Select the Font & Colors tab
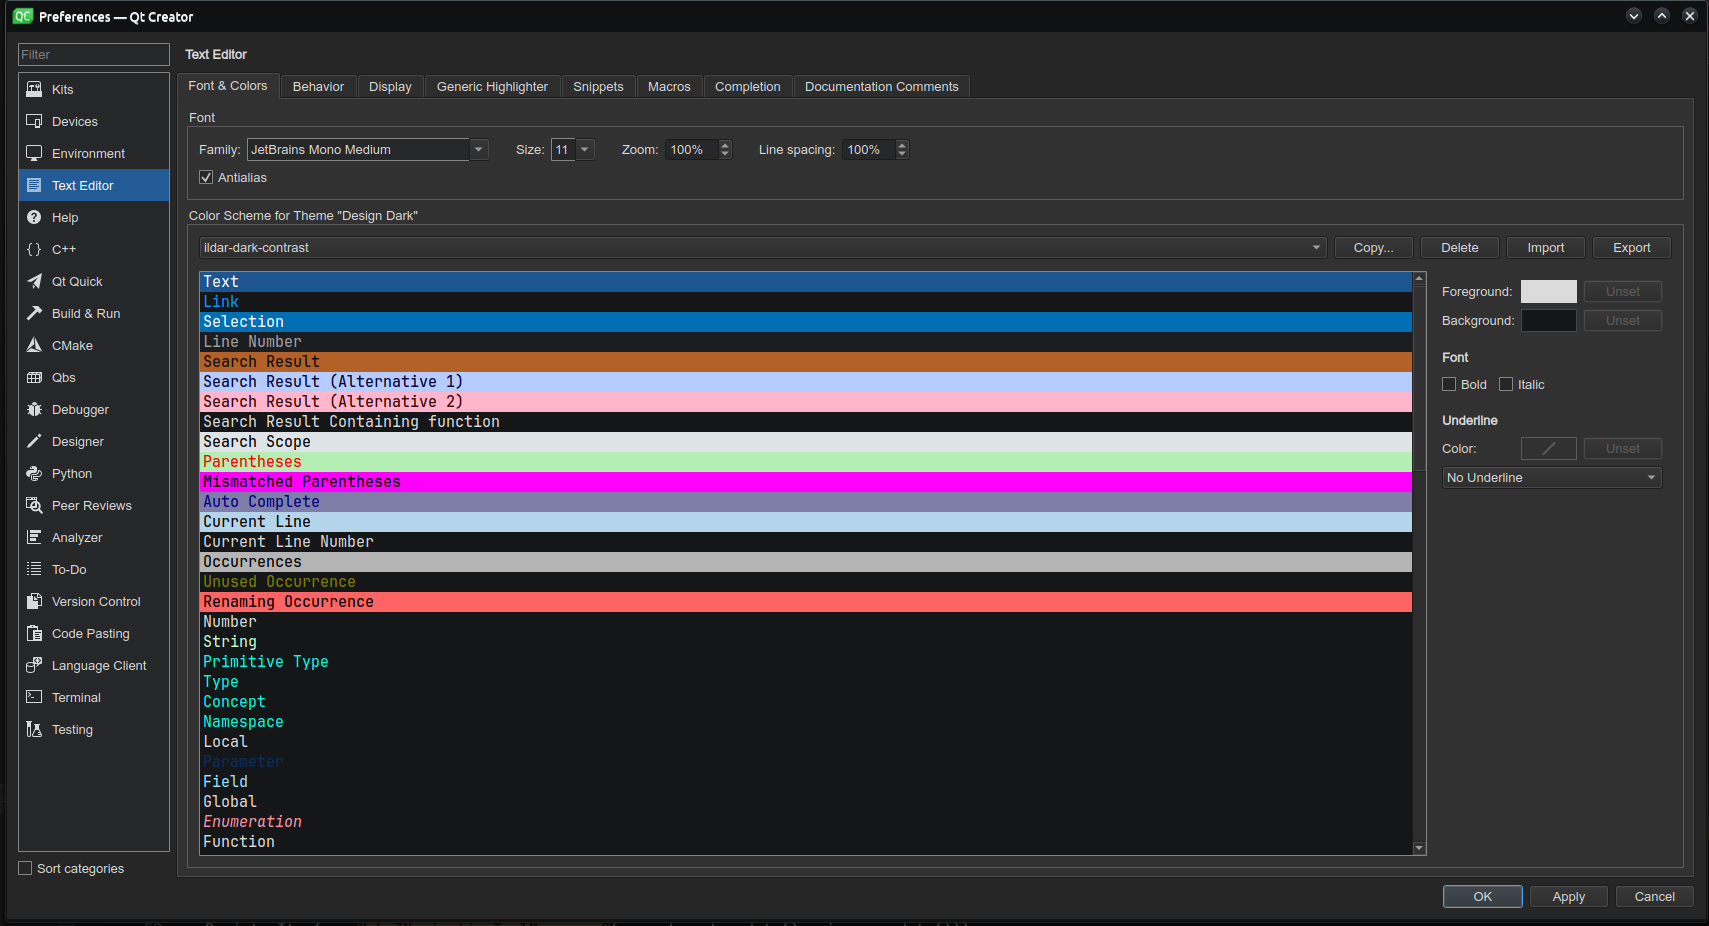1709x926 pixels. pos(228,86)
